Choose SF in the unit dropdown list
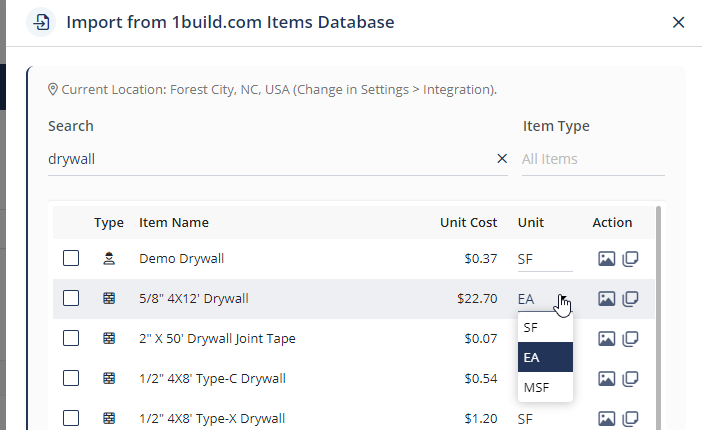This screenshot has width=702, height=430. click(545, 327)
